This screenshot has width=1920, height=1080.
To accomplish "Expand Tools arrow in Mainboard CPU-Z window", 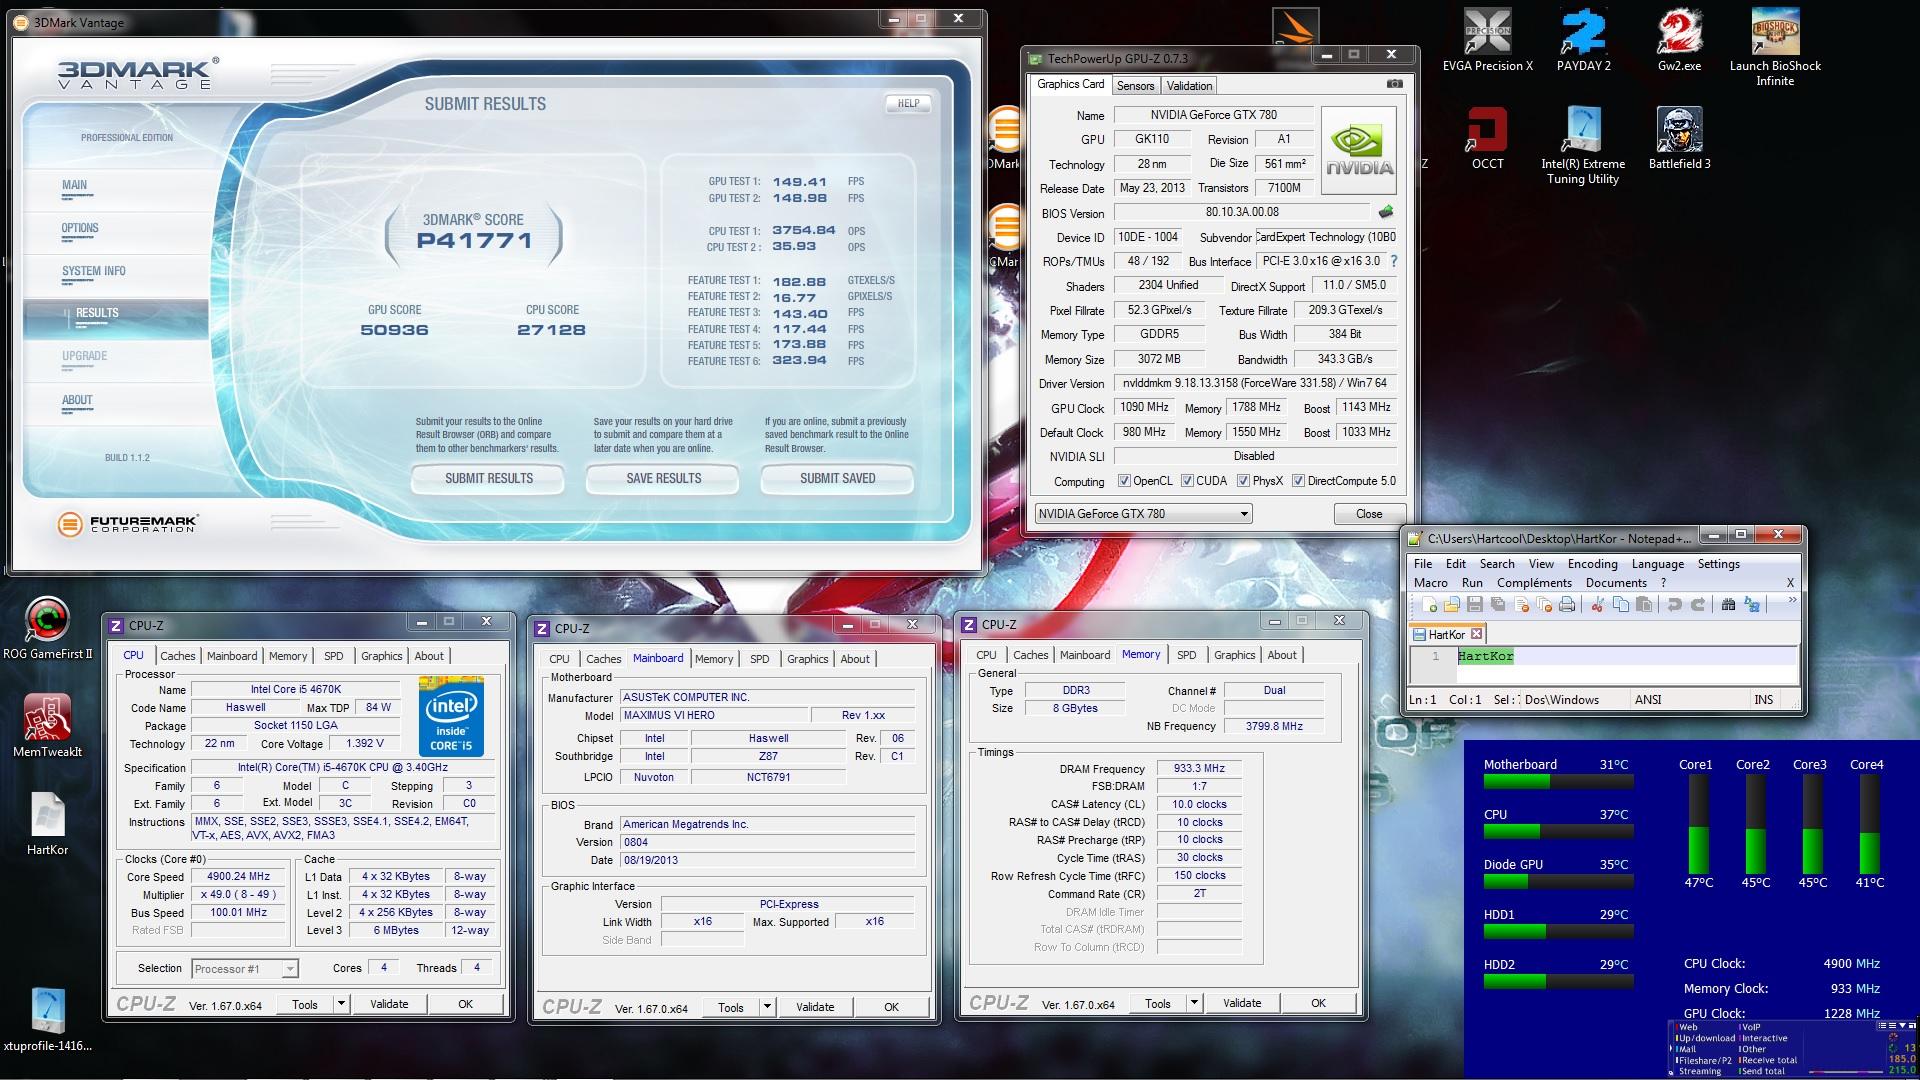I will click(x=767, y=1007).
